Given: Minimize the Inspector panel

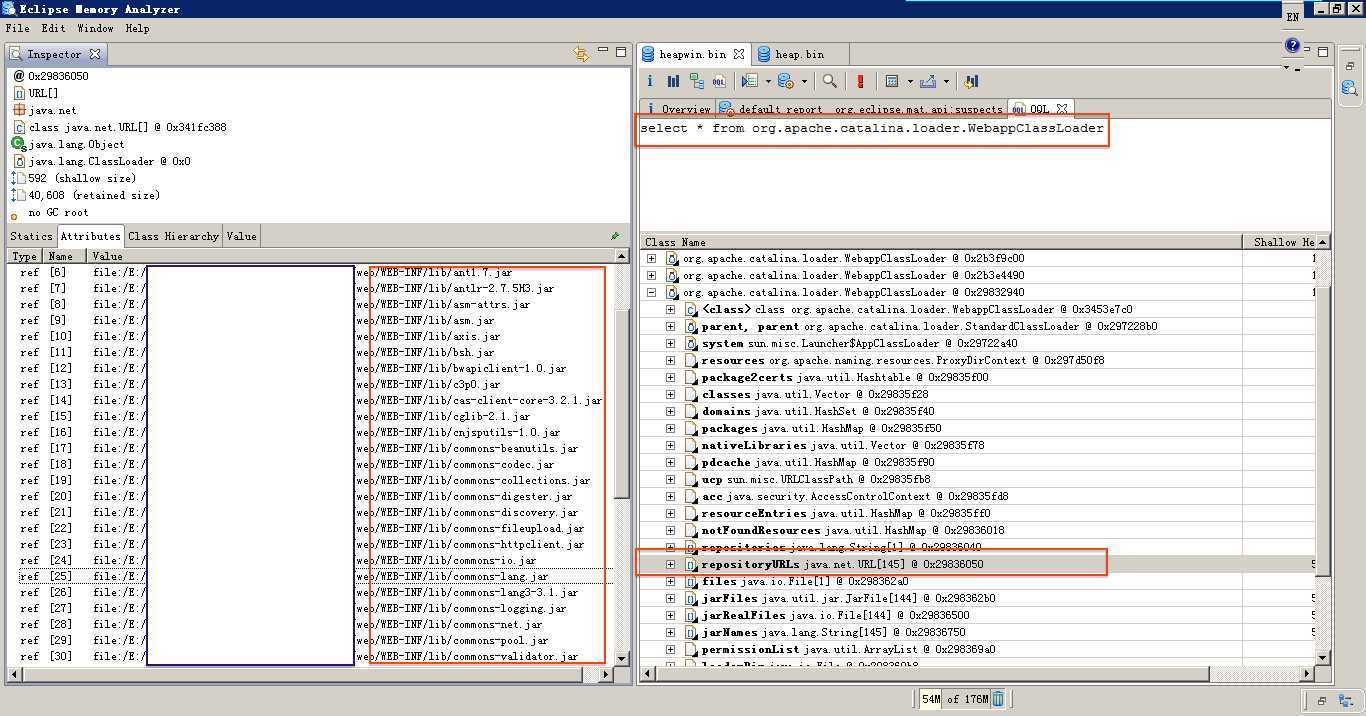Looking at the screenshot, I should point(603,50).
